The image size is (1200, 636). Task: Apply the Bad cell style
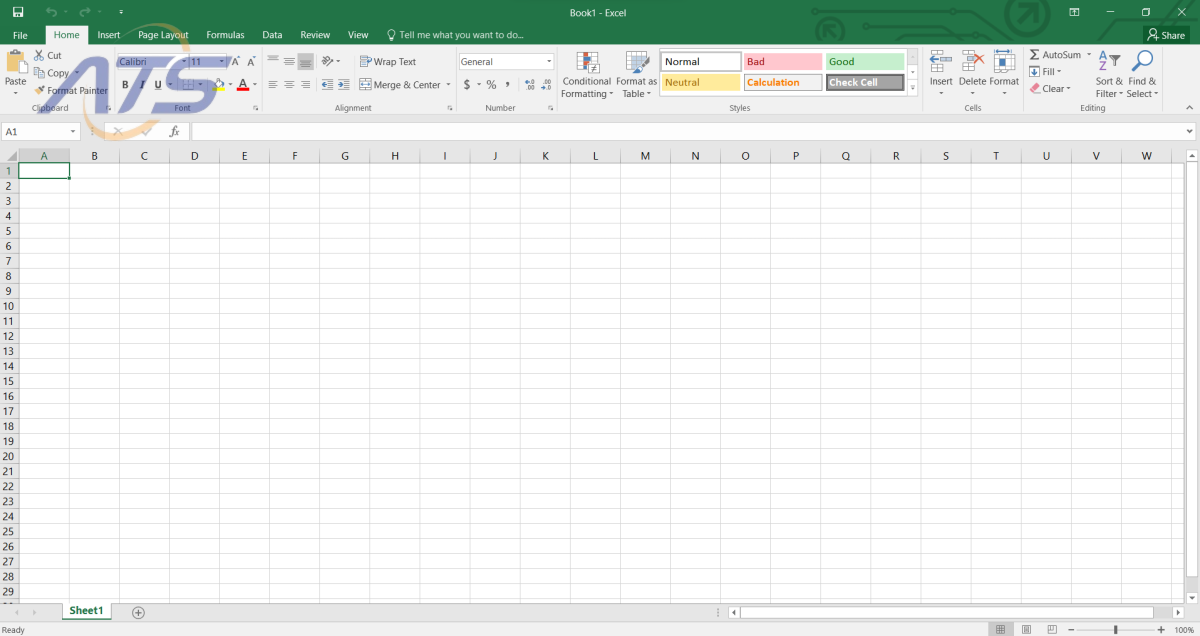783,62
